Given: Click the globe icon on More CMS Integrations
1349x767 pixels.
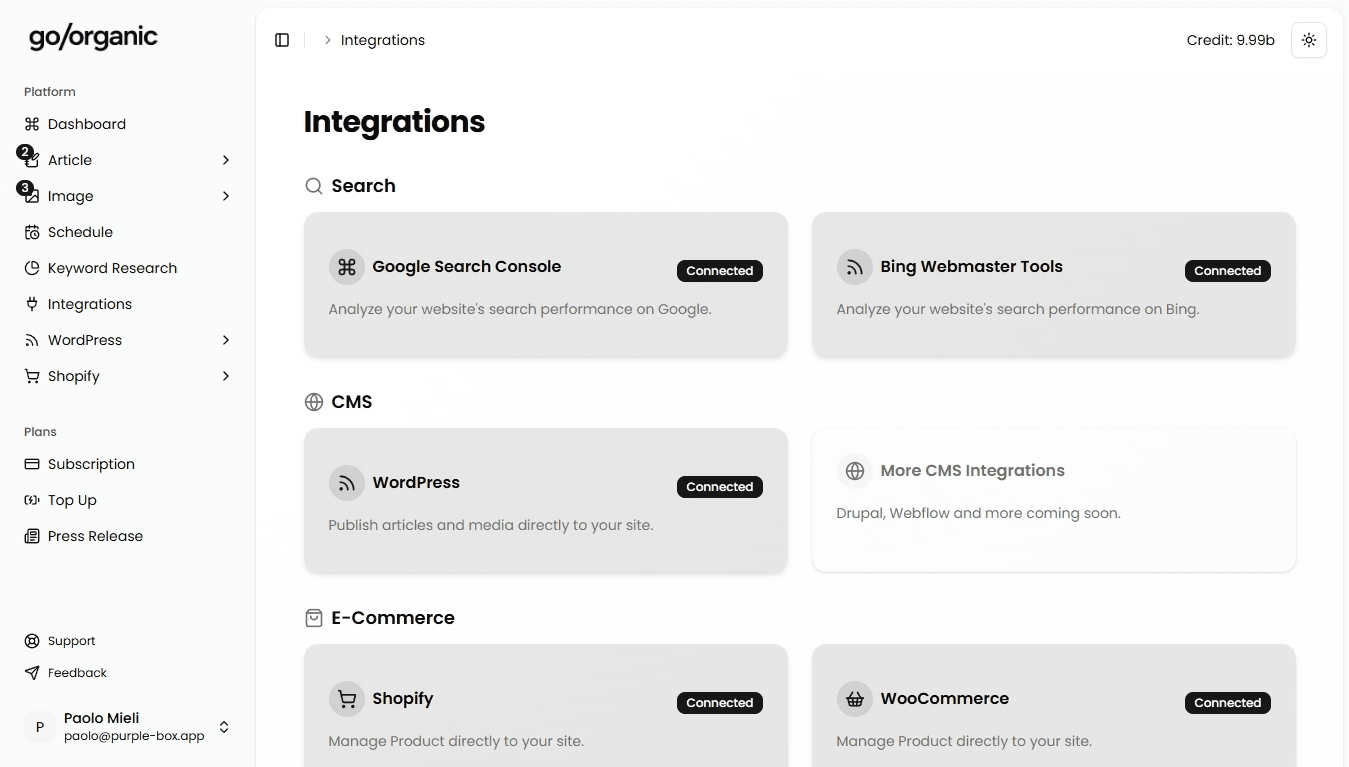Looking at the screenshot, I should [x=855, y=471].
